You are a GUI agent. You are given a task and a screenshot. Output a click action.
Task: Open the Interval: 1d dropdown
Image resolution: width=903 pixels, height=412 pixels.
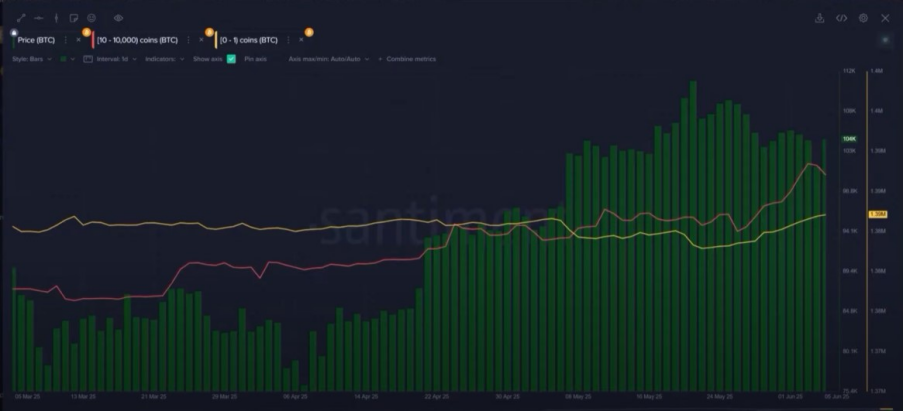coord(110,59)
